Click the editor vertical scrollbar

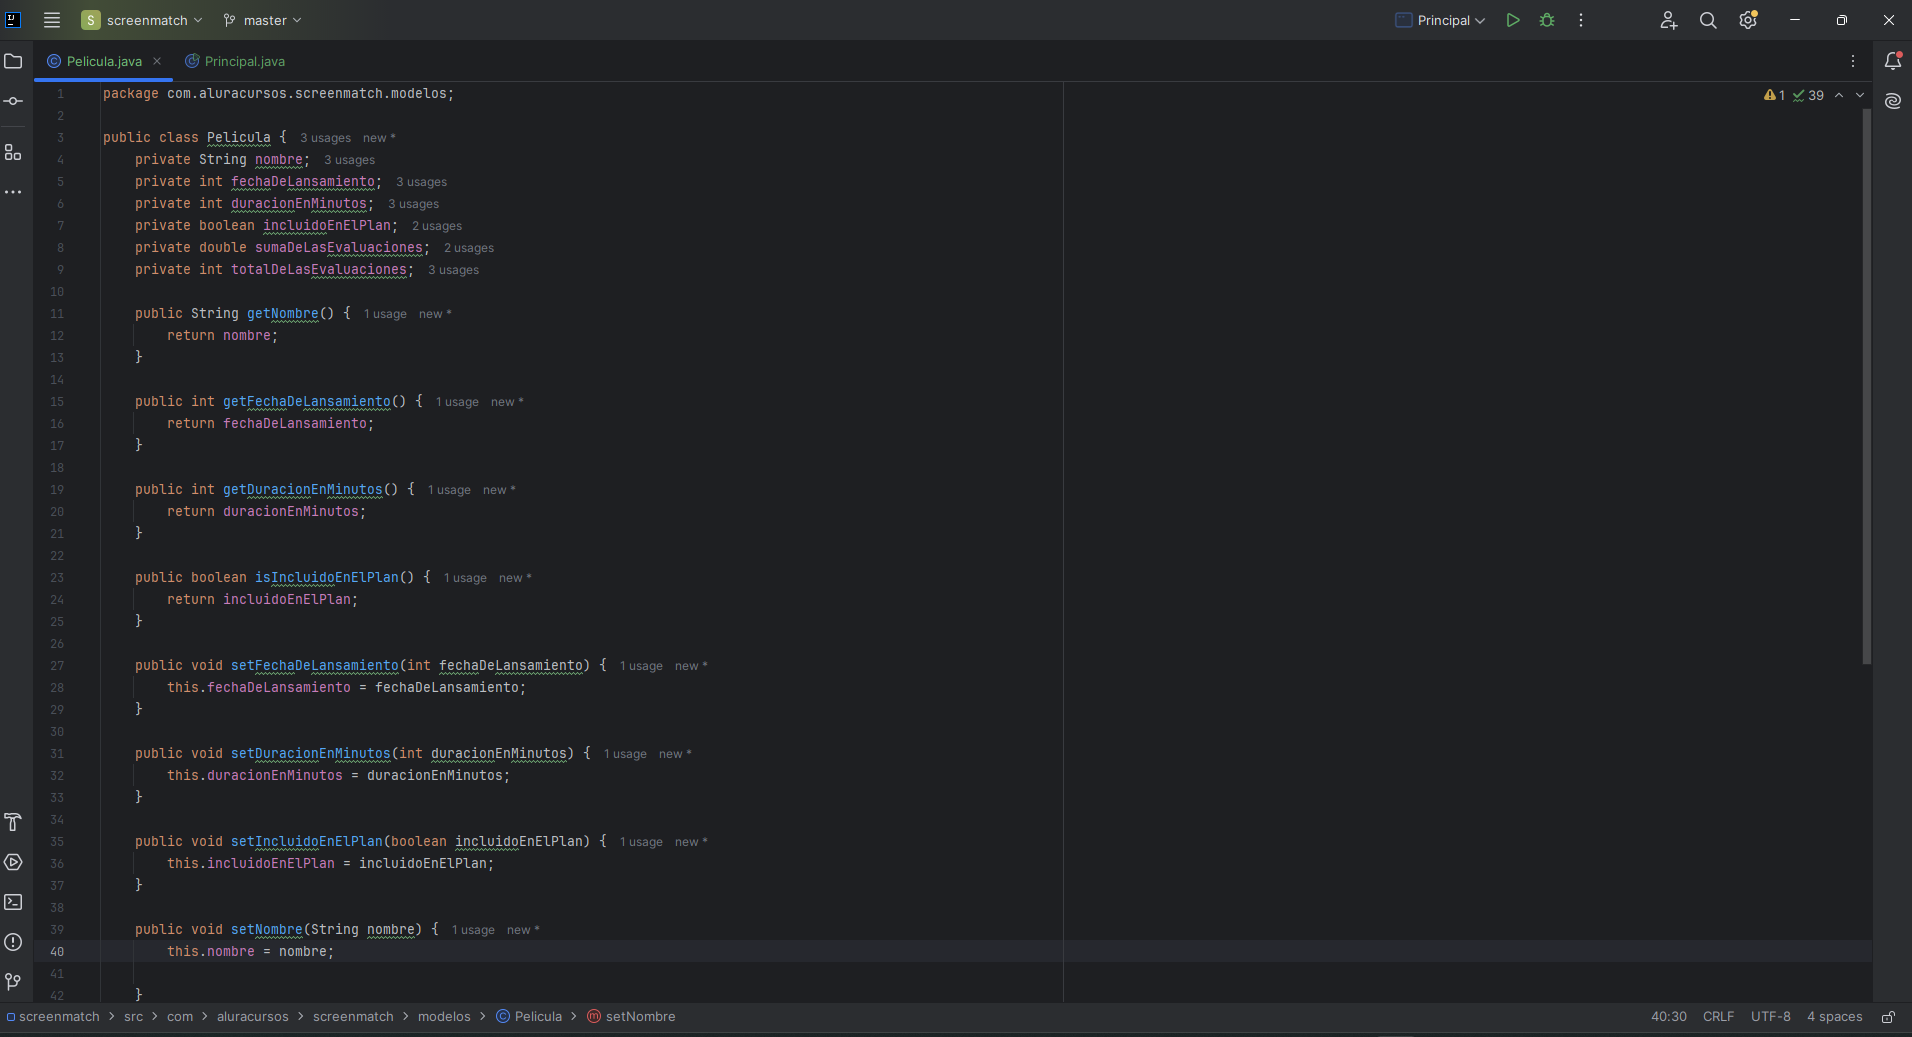point(1866,386)
